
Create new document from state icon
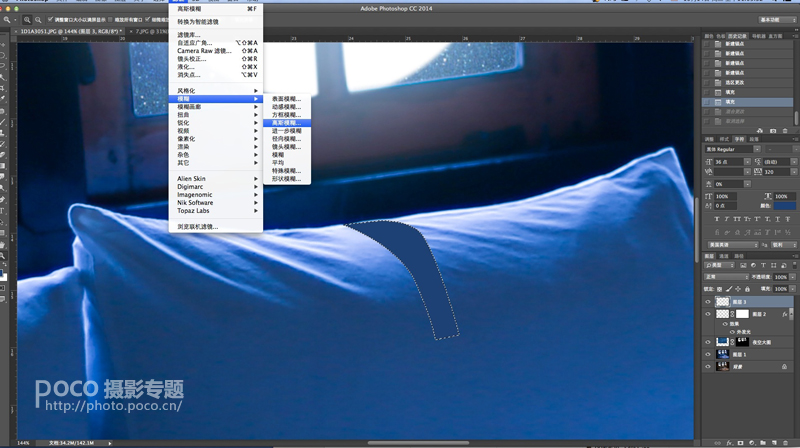(x=761, y=131)
